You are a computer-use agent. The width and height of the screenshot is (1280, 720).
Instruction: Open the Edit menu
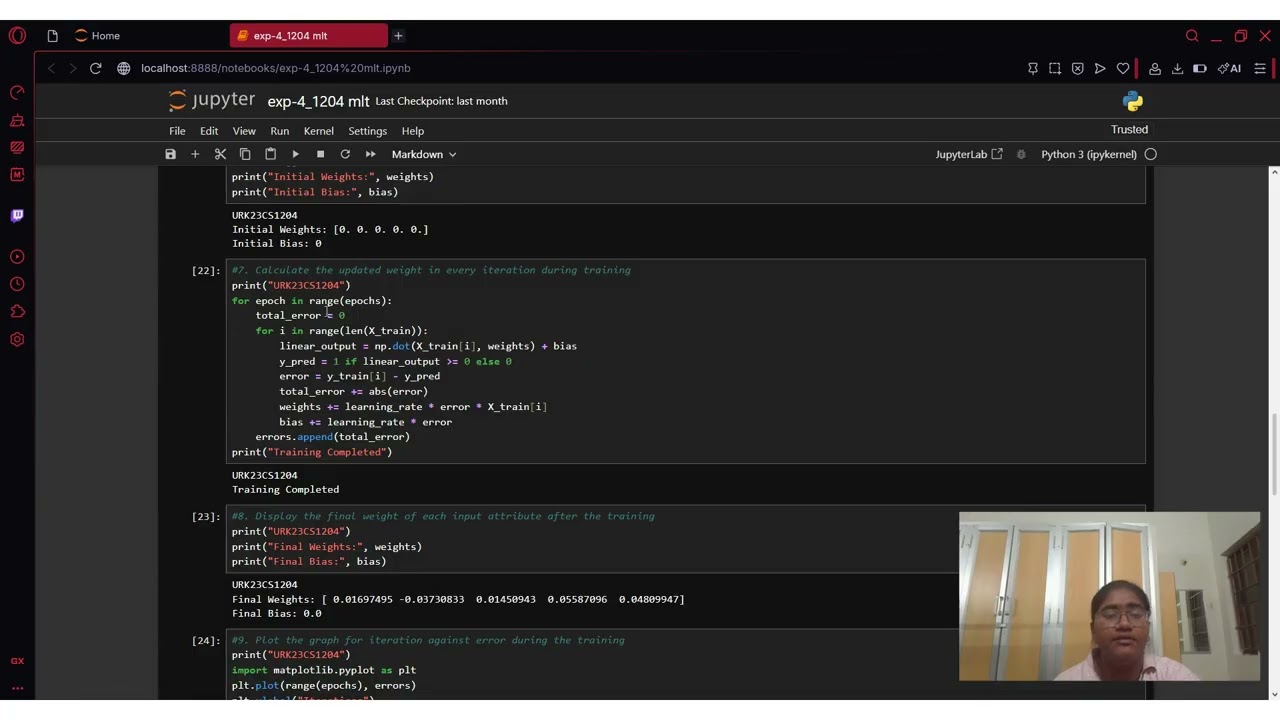pyautogui.click(x=209, y=131)
